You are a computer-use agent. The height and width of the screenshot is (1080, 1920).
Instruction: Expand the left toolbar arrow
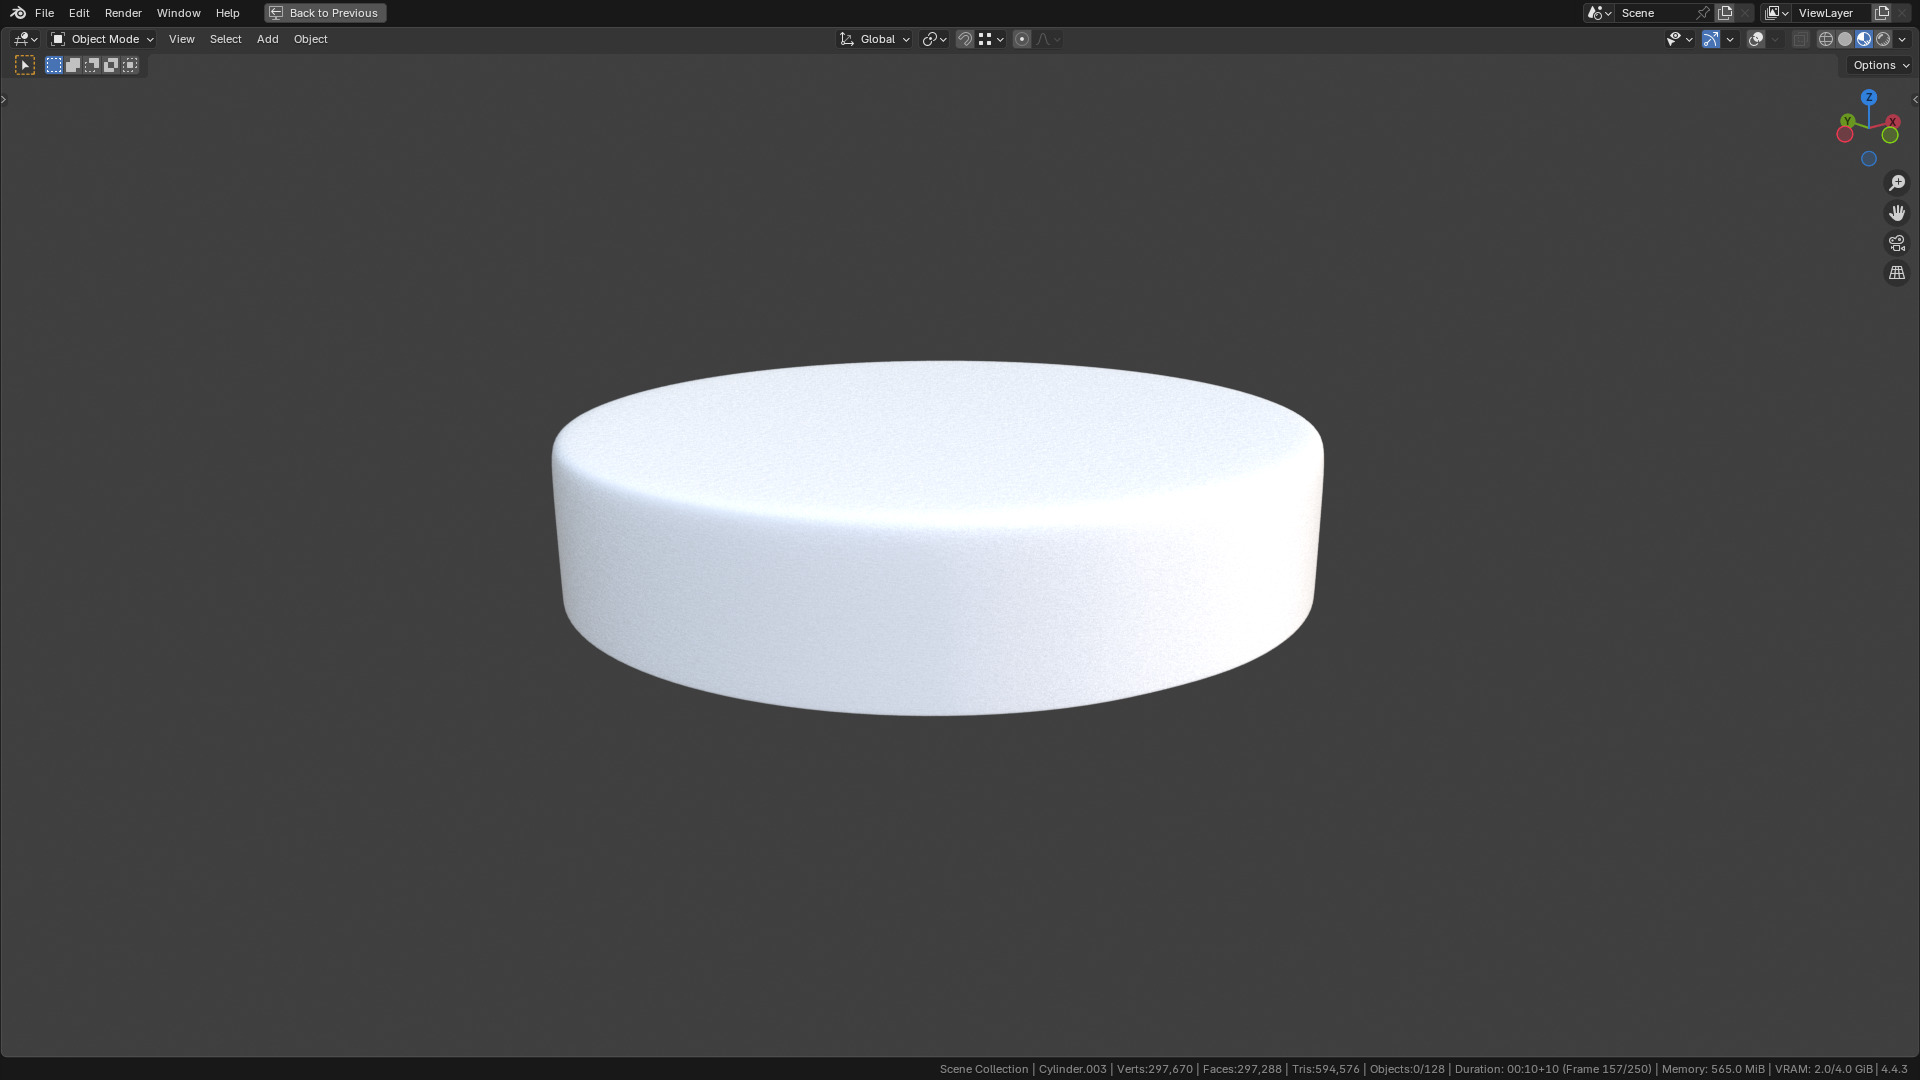(x=4, y=99)
